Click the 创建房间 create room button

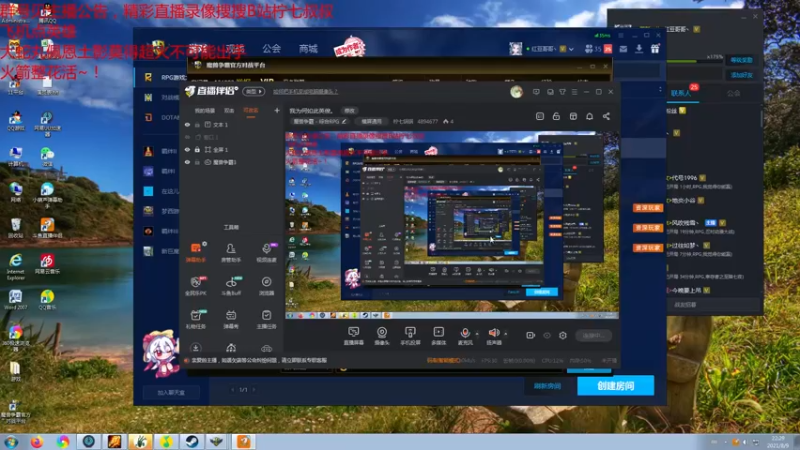[x=616, y=386]
